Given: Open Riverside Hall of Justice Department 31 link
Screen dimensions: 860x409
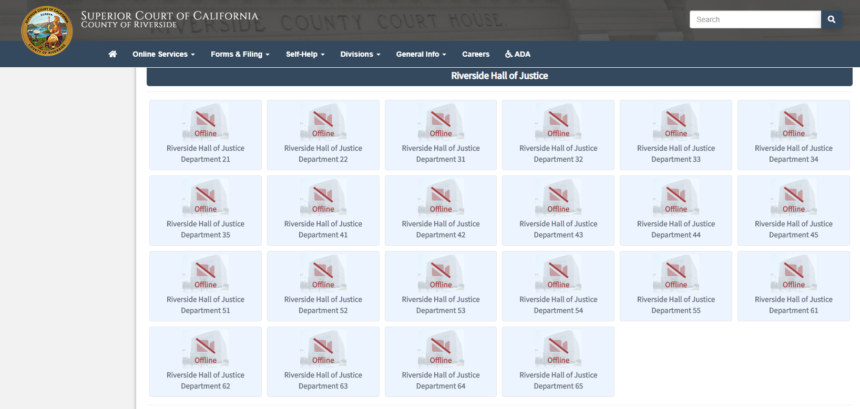Looking at the screenshot, I should 440,153.
